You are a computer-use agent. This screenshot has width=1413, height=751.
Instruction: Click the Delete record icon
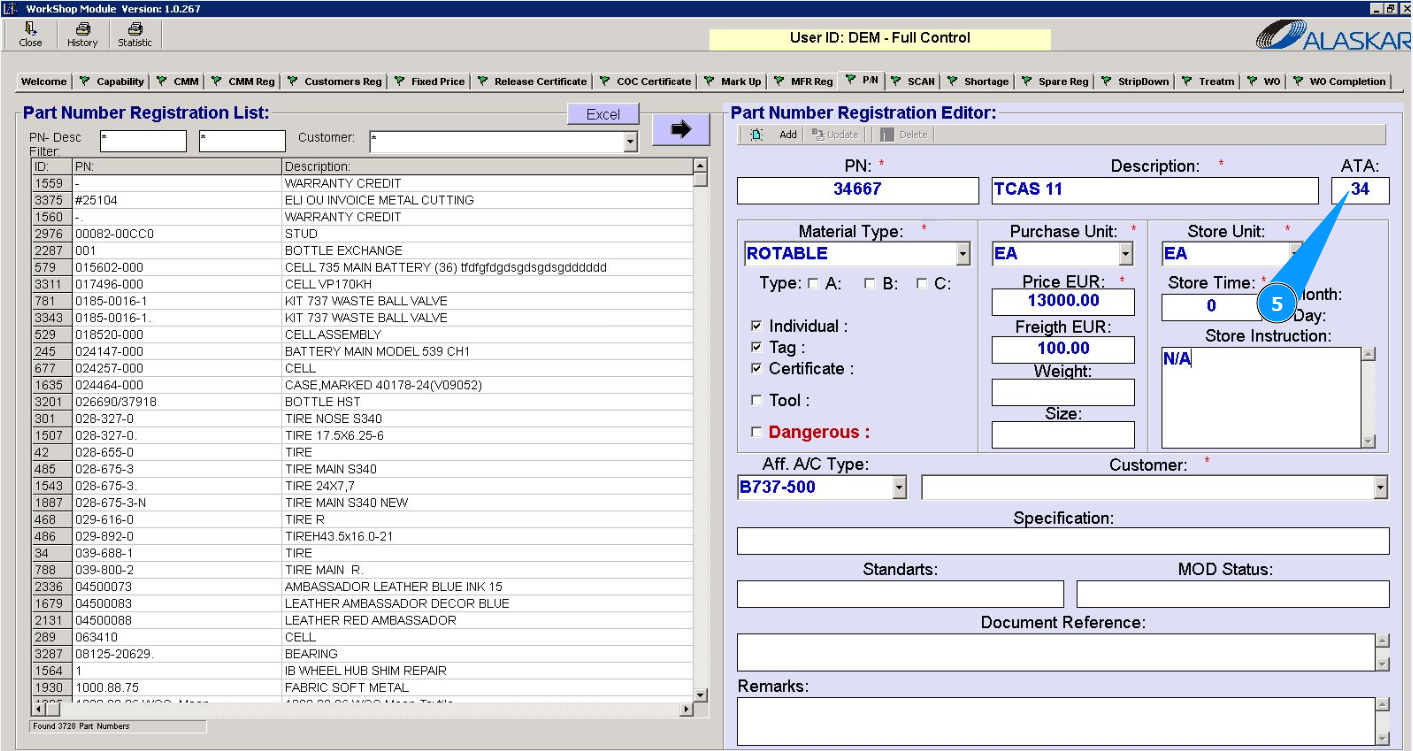click(887, 135)
